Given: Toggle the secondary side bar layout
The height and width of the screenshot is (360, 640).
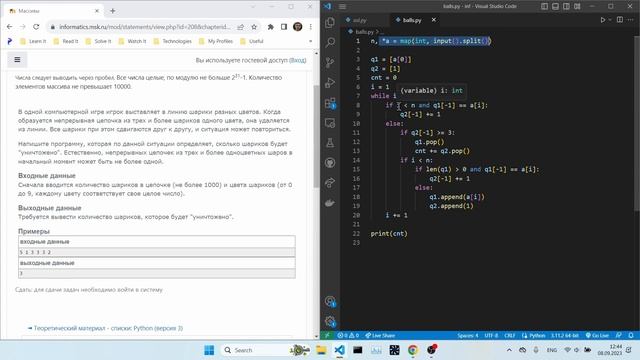Looking at the screenshot, I should [566, 6].
